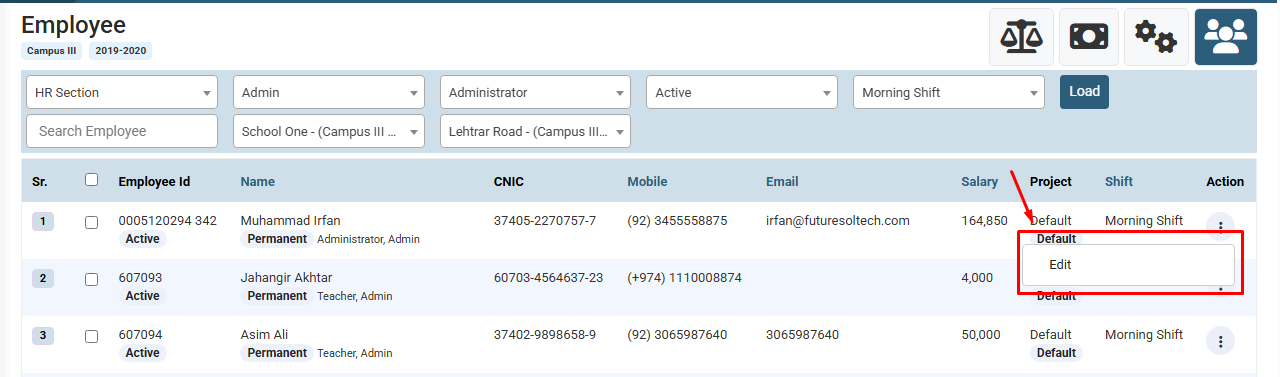Open action menu for Muhammad Irfan
1280x377 pixels.
(1220, 227)
